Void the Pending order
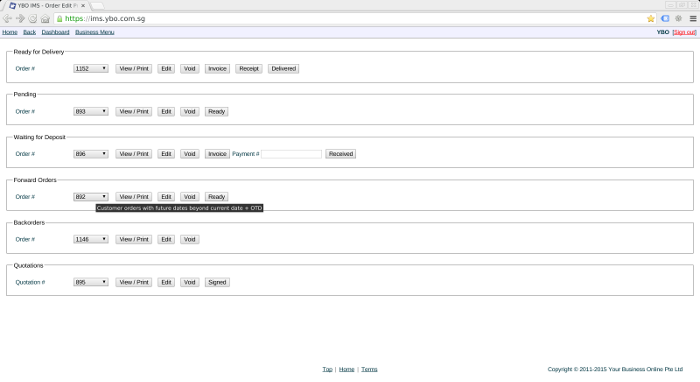 190,112
